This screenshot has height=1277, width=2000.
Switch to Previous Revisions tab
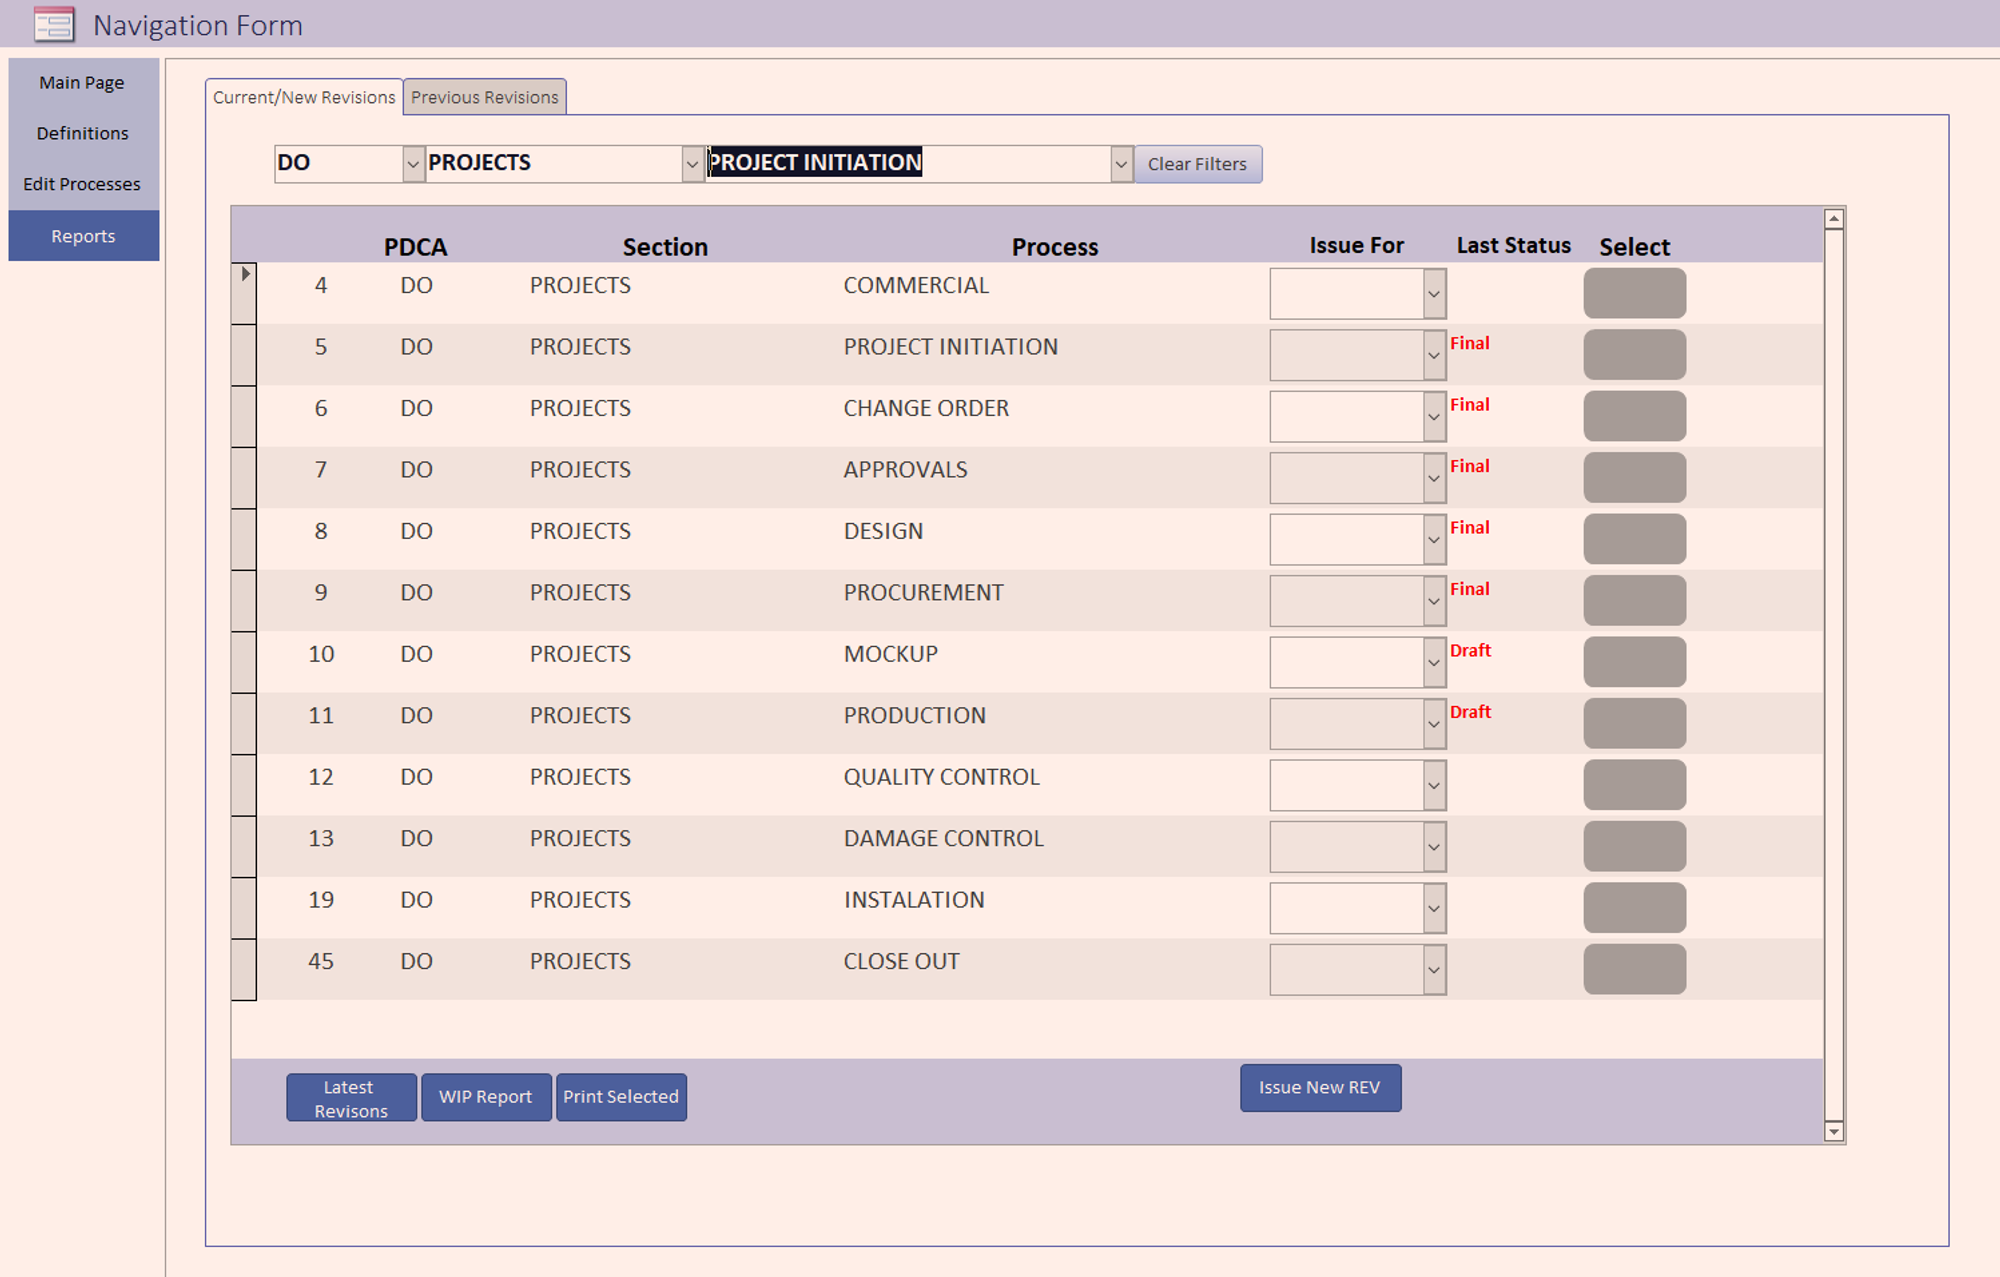(x=484, y=97)
